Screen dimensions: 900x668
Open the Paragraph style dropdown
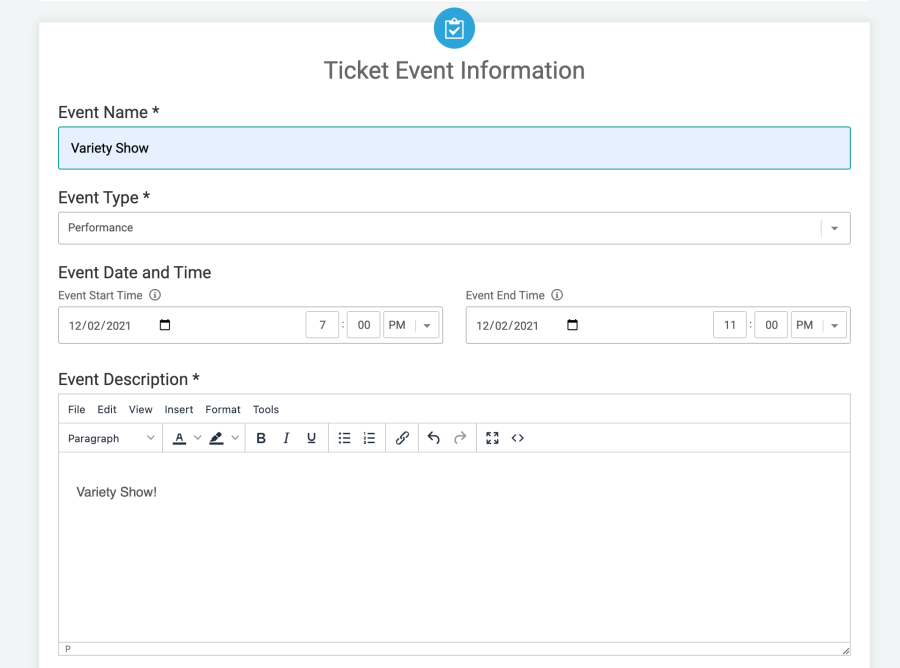point(110,438)
